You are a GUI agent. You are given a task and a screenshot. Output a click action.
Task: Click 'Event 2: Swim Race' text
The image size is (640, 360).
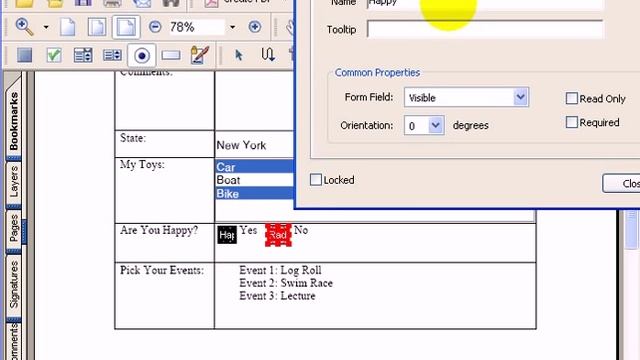(x=286, y=283)
